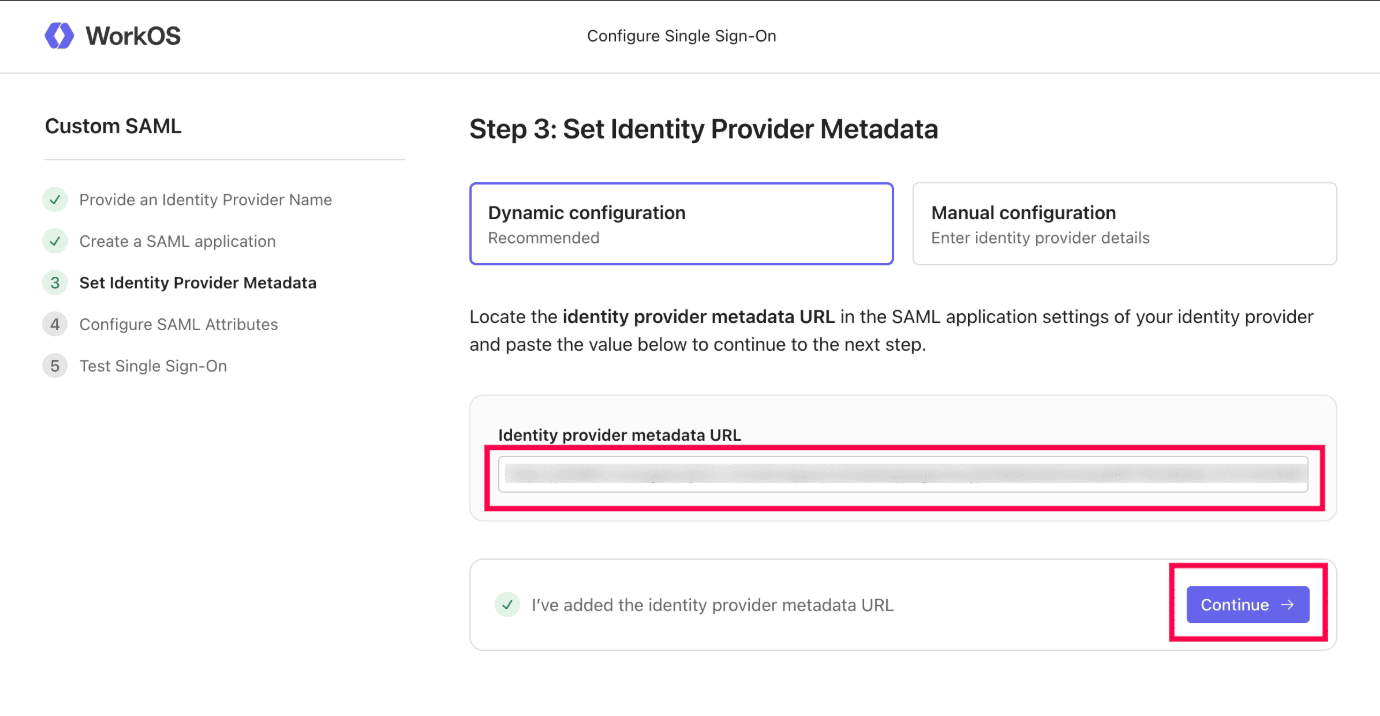This screenshot has height=716, width=1380.
Task: Click the WorkOS wordmark text
Action: coord(133,36)
